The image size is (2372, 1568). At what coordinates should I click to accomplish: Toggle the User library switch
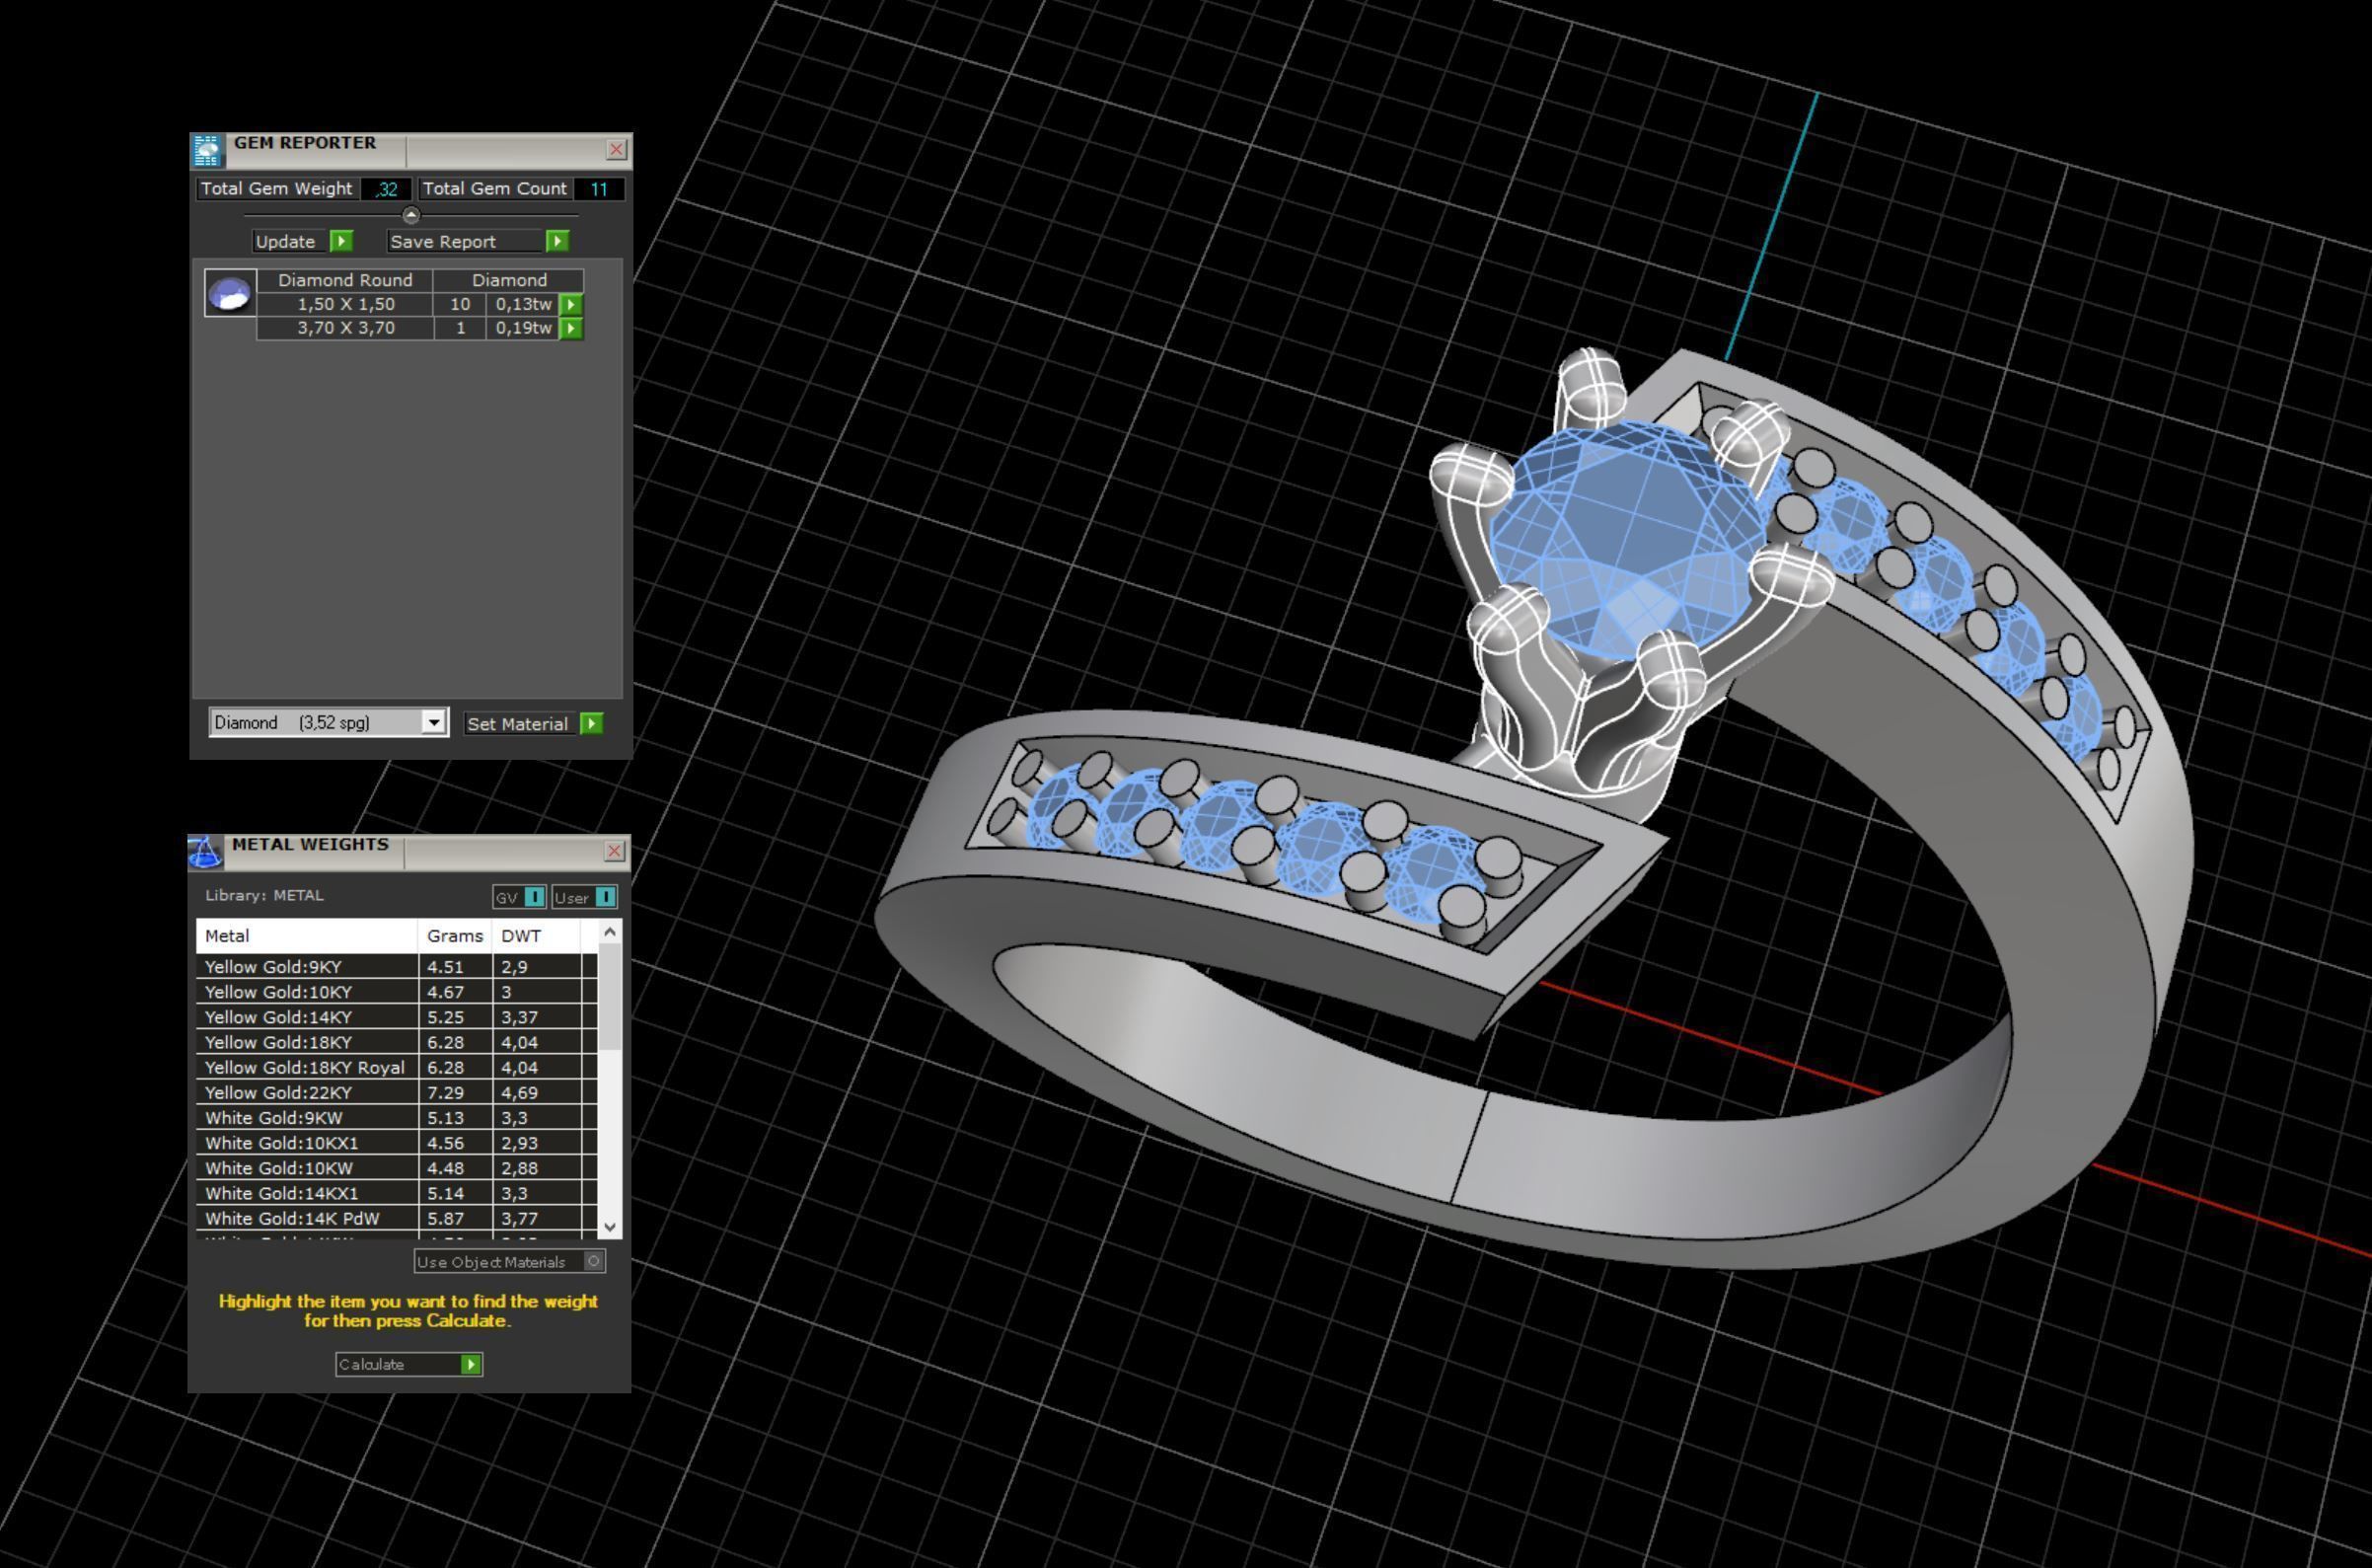click(605, 897)
